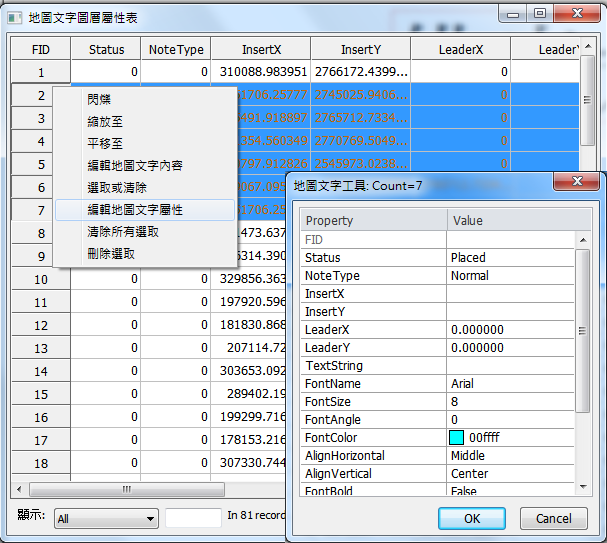
Task: Select 清除所有選取 in the context menu
Action: [122, 232]
